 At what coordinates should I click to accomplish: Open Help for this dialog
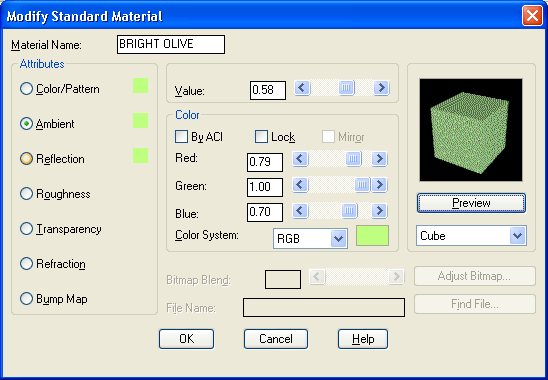pyautogui.click(x=363, y=339)
